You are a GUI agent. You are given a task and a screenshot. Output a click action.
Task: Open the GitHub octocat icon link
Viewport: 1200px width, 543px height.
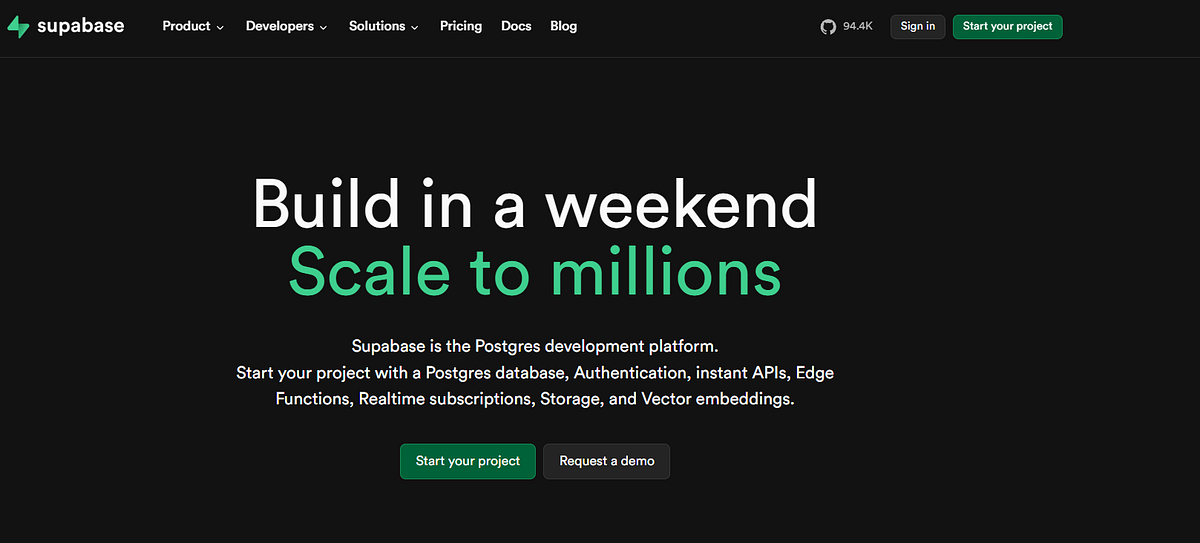tap(828, 27)
